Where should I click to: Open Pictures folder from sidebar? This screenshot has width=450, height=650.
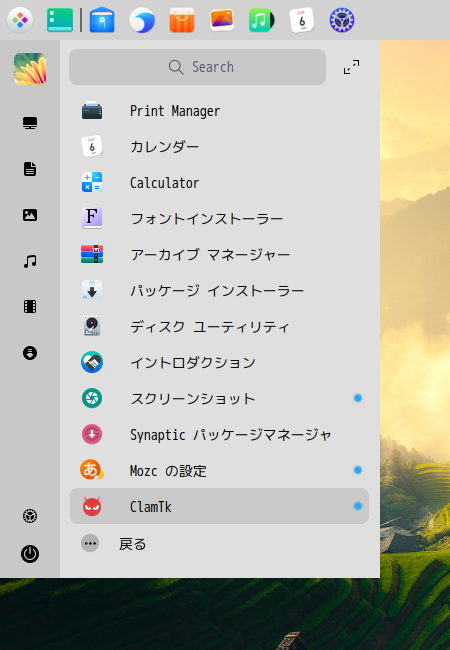[30, 215]
